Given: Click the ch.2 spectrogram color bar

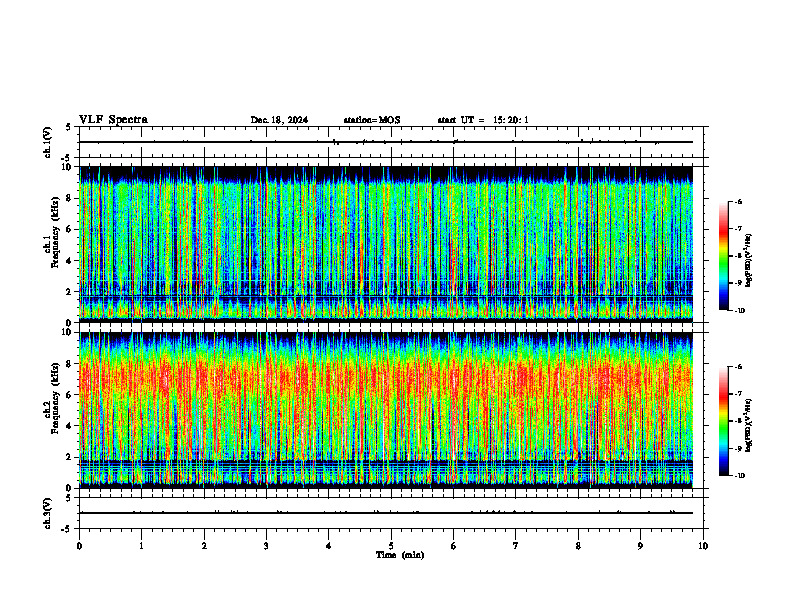Looking at the screenshot, I should (x=723, y=421).
